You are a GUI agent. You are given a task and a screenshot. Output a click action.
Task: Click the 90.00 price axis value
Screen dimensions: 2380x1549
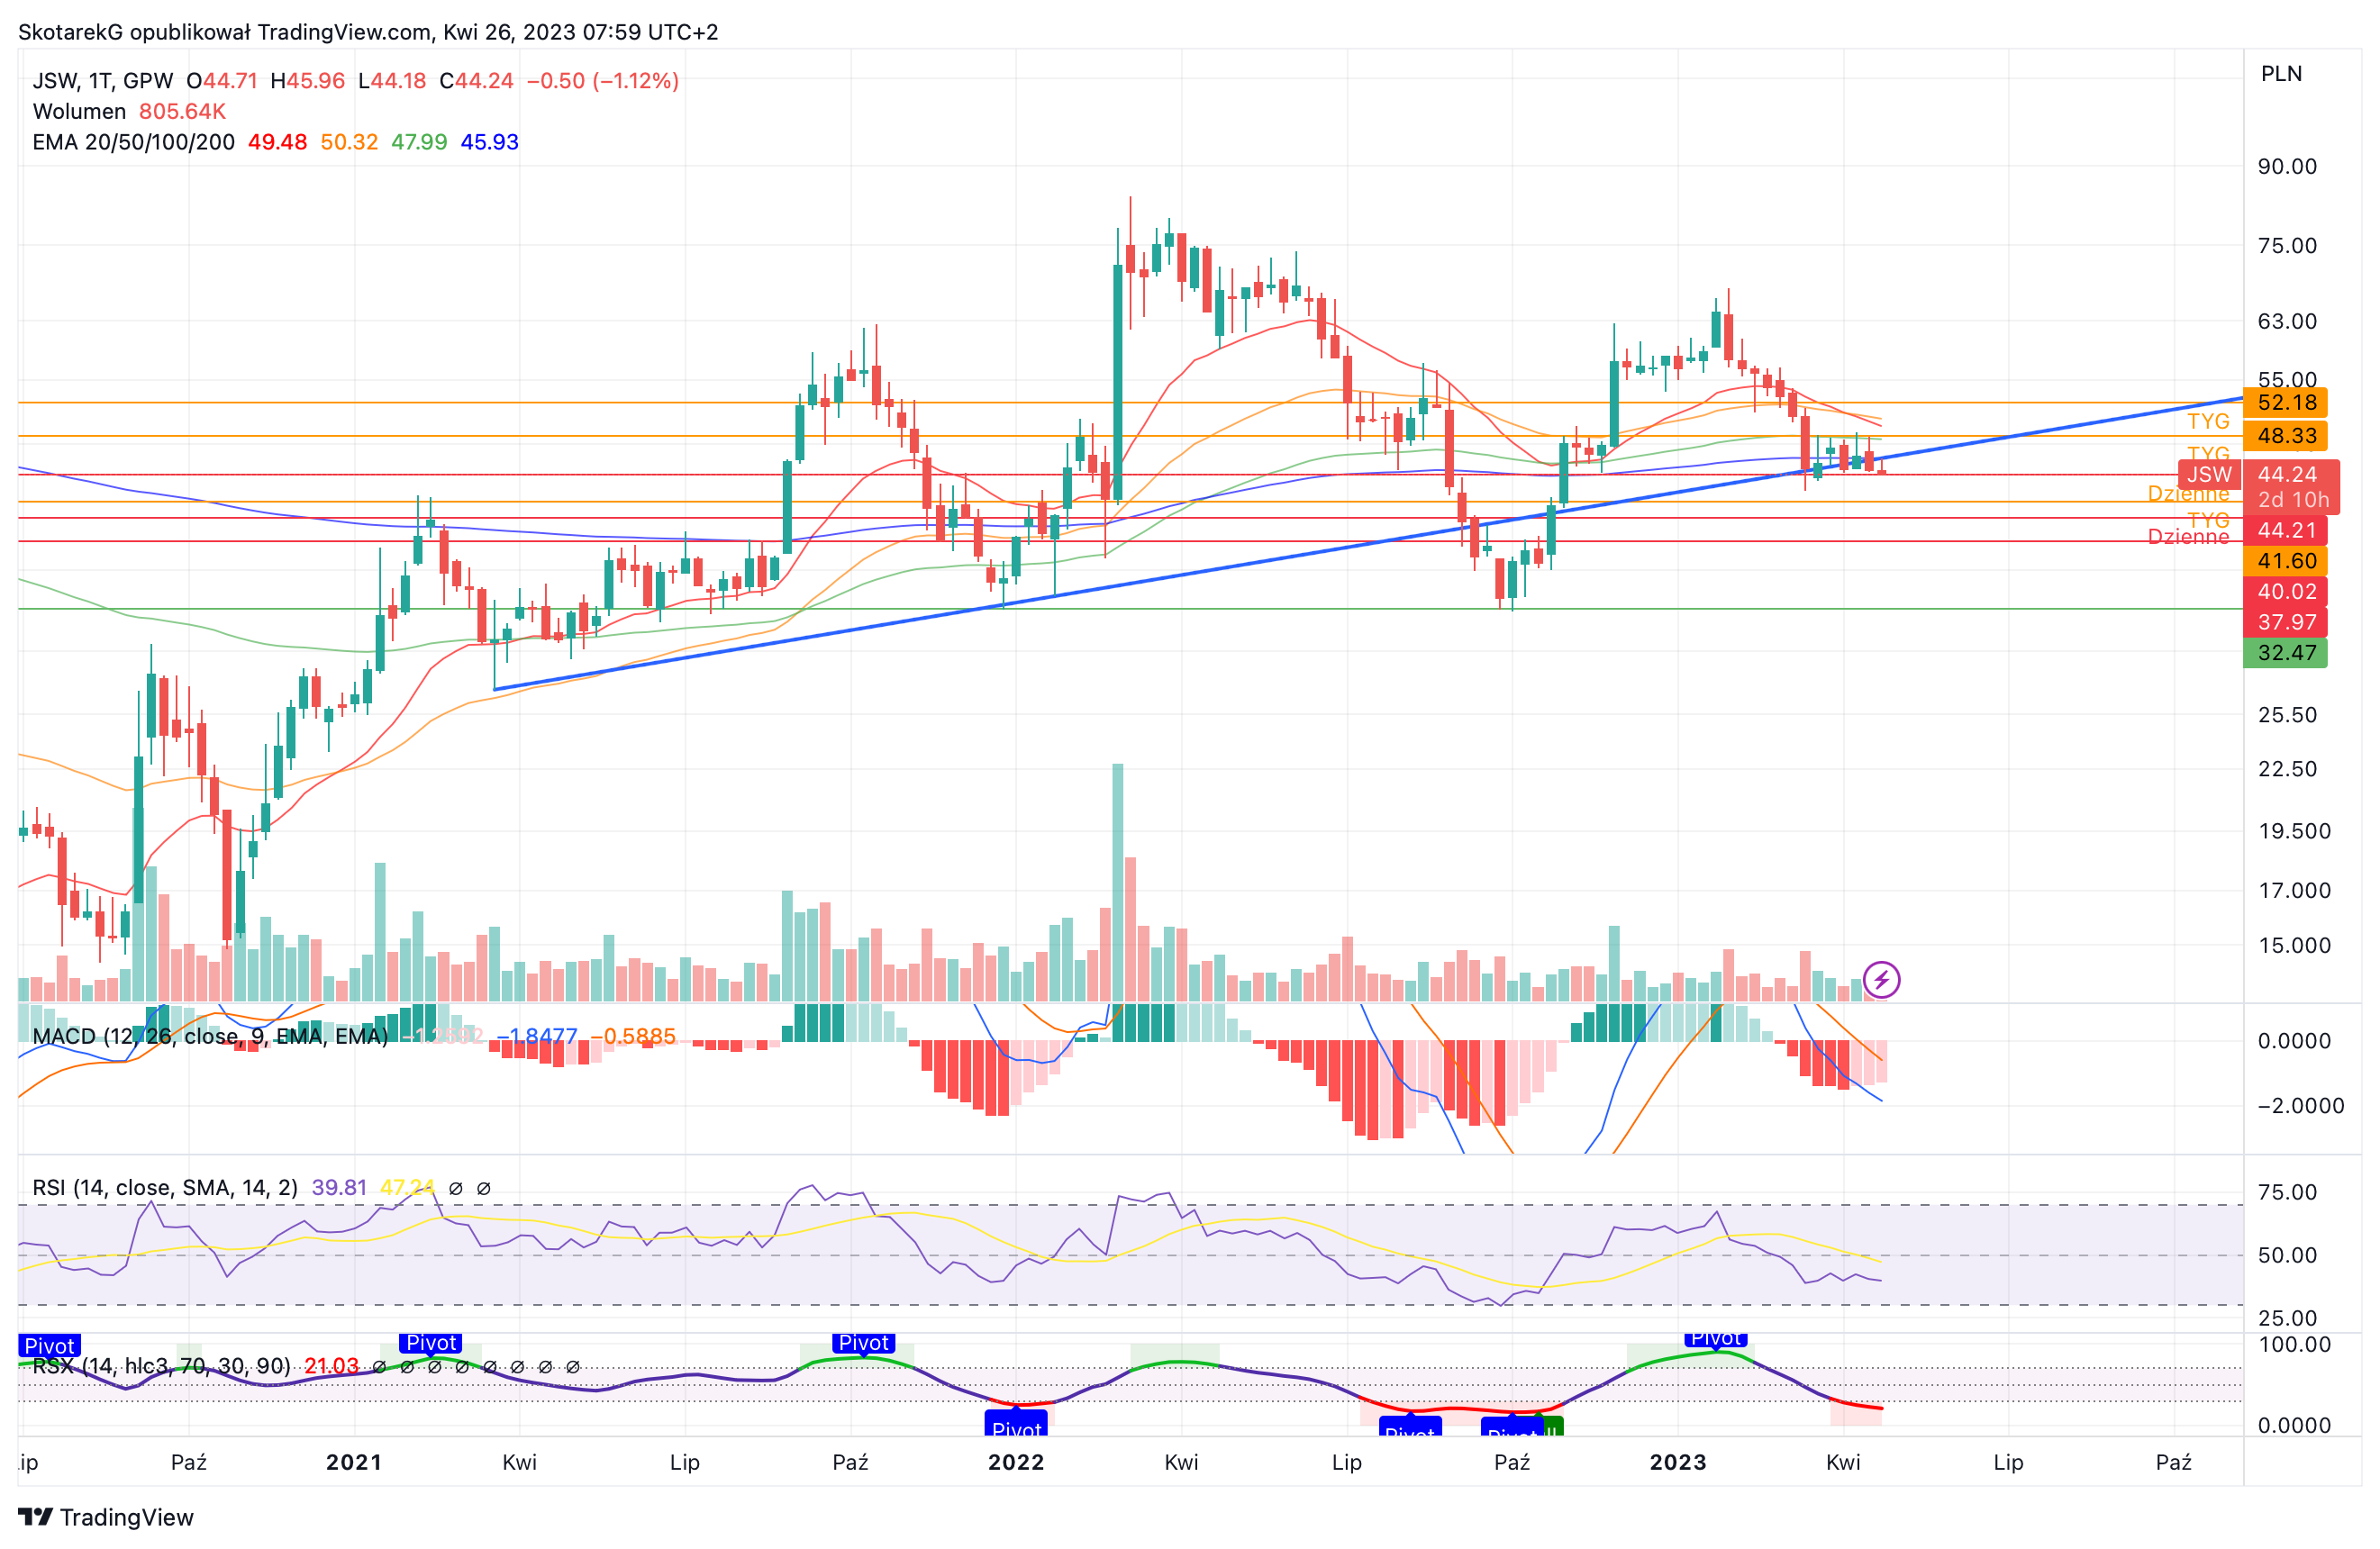point(2287,166)
